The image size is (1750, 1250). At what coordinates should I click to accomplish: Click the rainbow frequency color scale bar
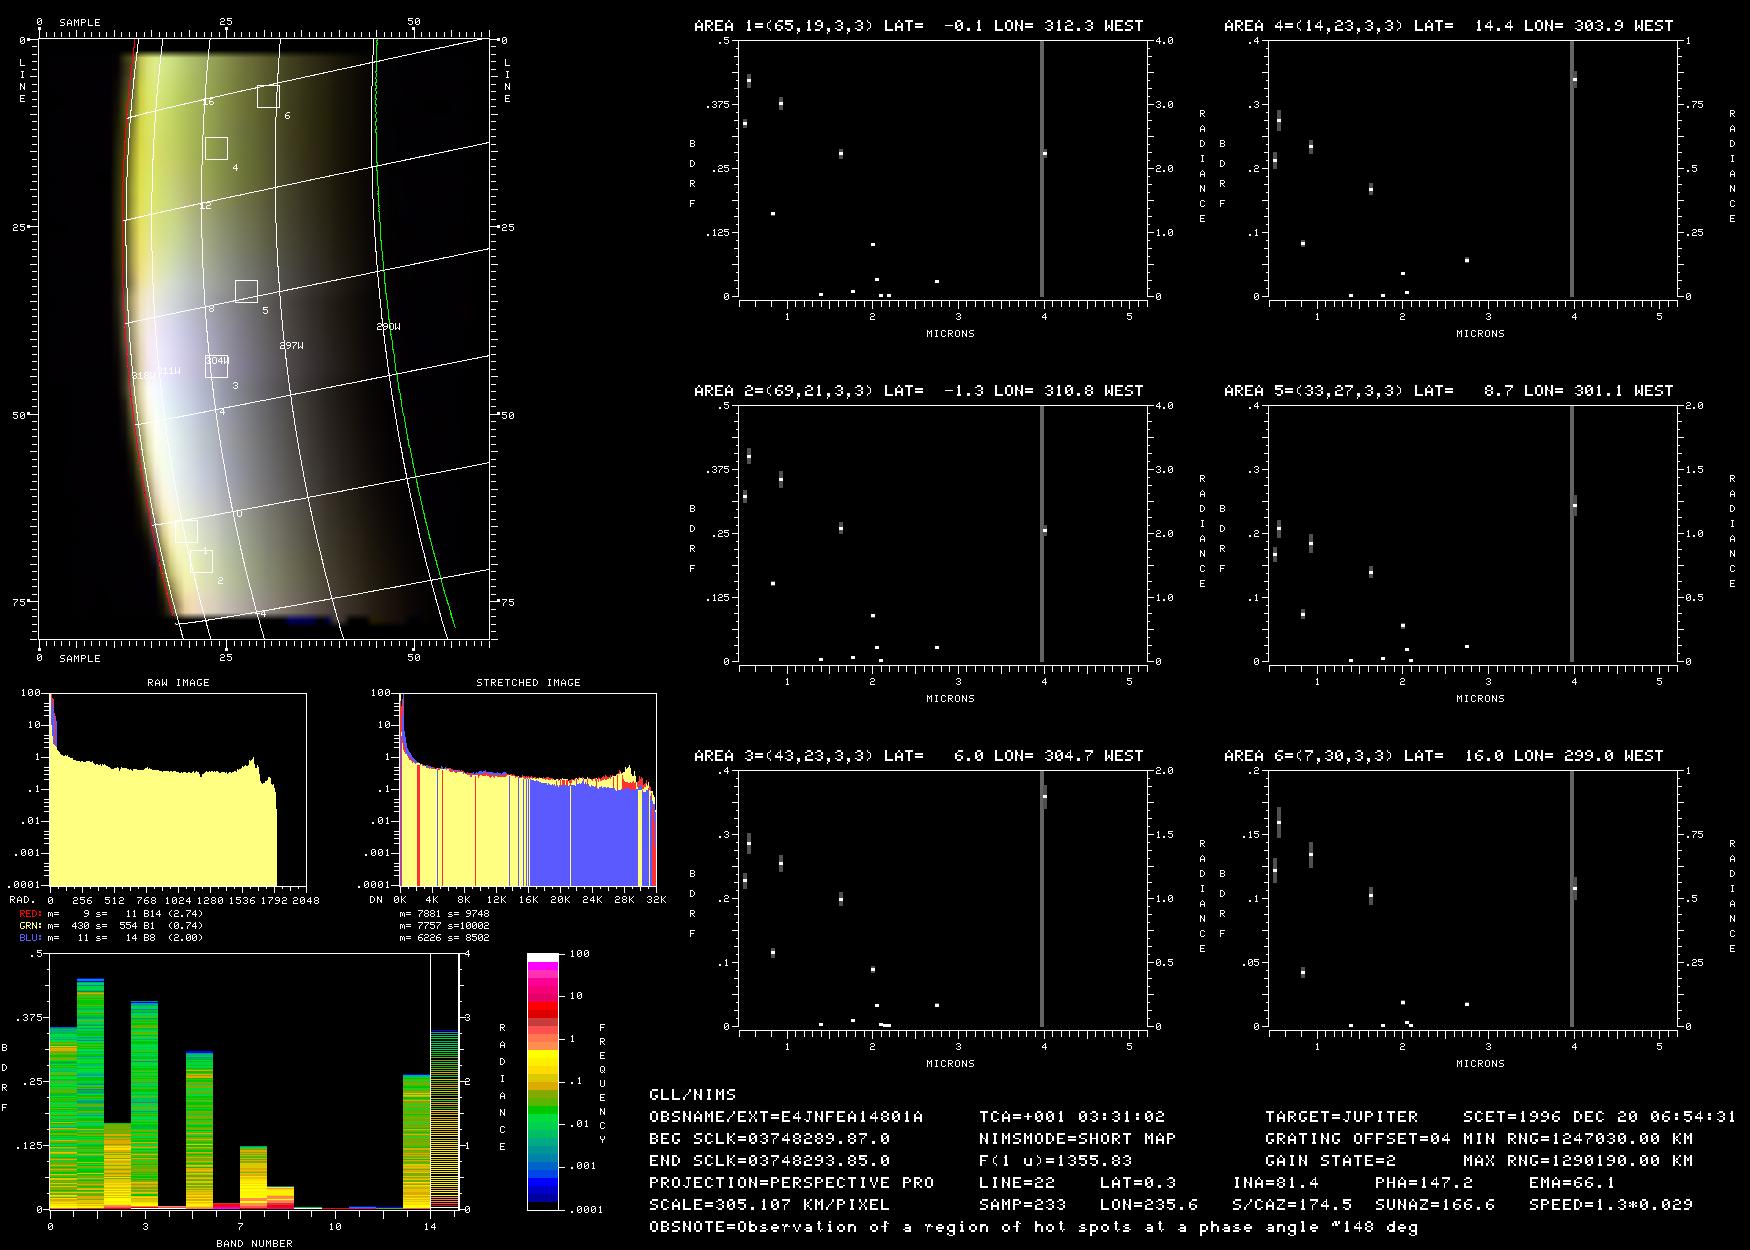click(x=542, y=1081)
